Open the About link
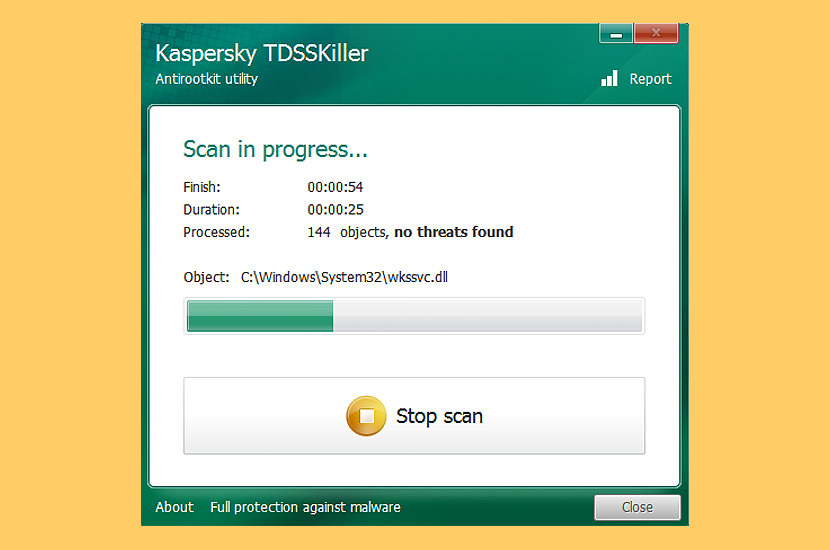The height and width of the screenshot is (550, 830). (x=174, y=507)
